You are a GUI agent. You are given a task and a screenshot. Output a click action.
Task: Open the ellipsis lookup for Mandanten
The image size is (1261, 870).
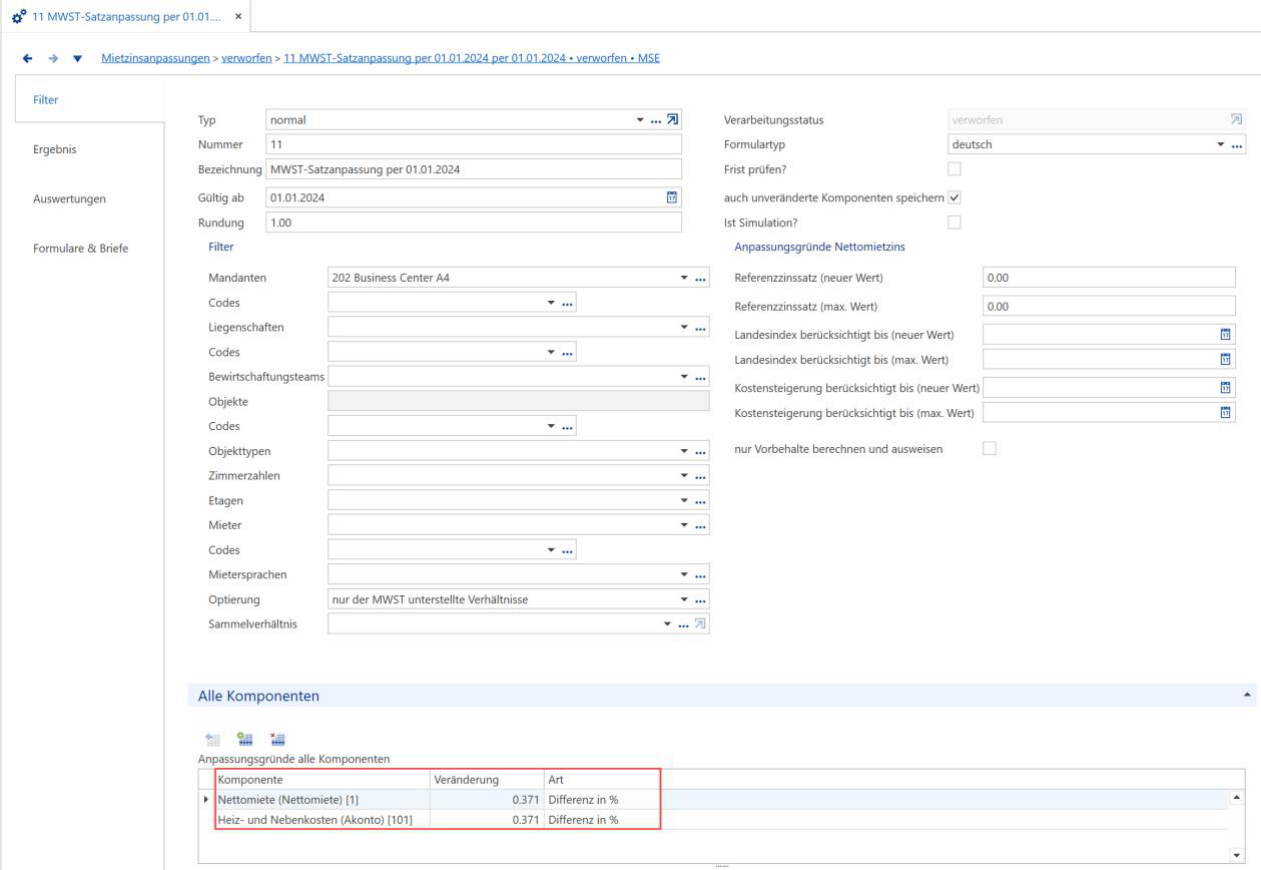[700, 278]
